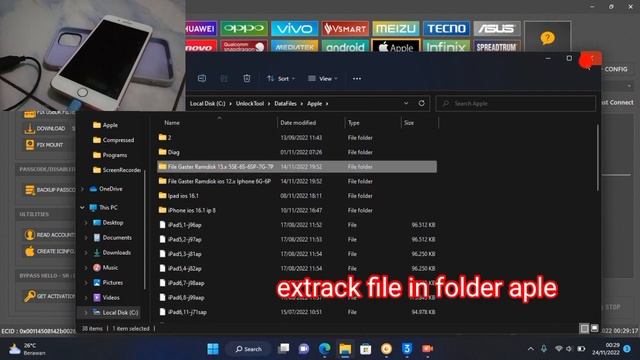Choose the android tile
The height and width of the screenshot is (360, 640).
pyautogui.click(x=345, y=46)
